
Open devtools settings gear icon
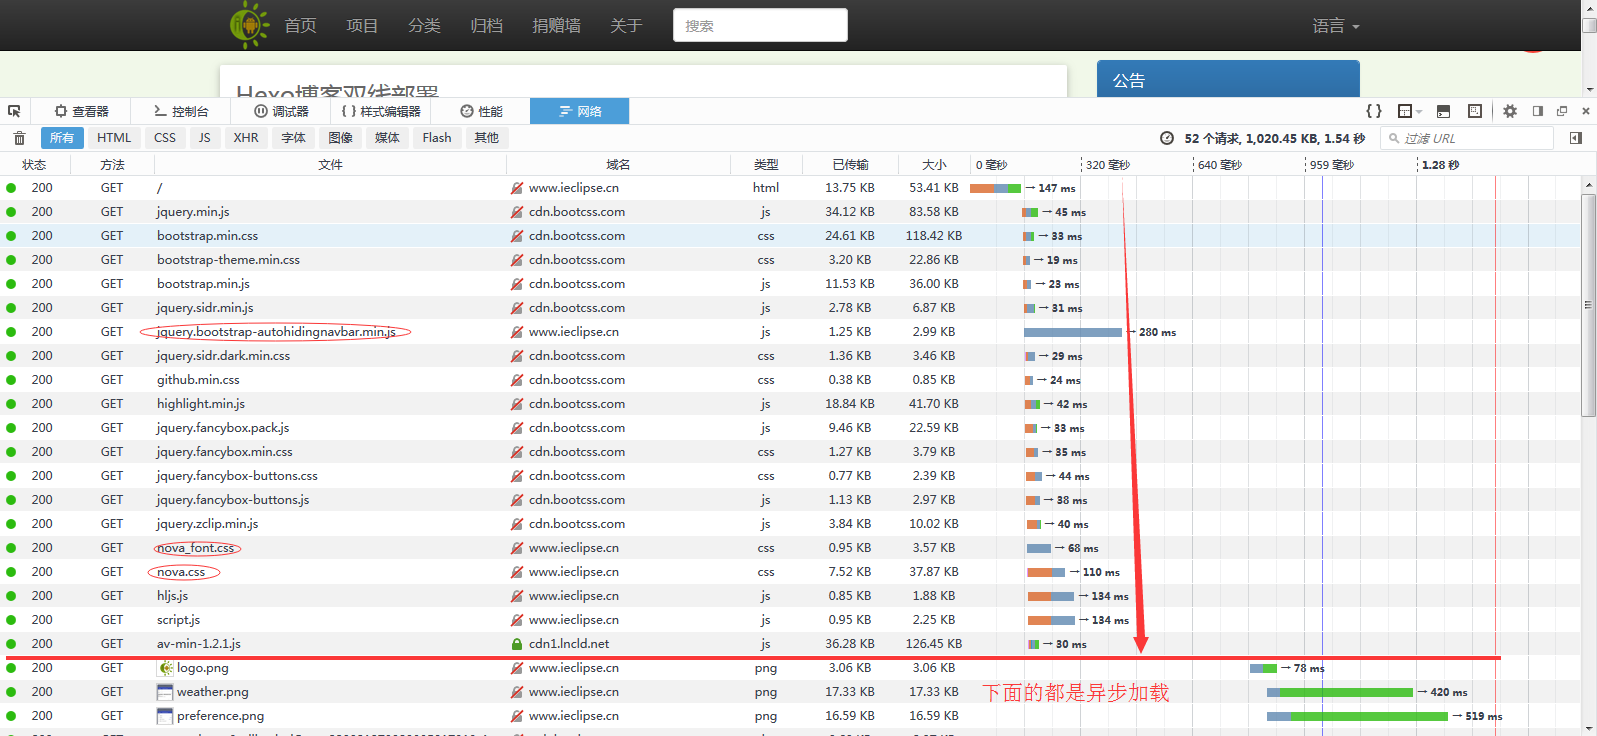(x=1510, y=111)
